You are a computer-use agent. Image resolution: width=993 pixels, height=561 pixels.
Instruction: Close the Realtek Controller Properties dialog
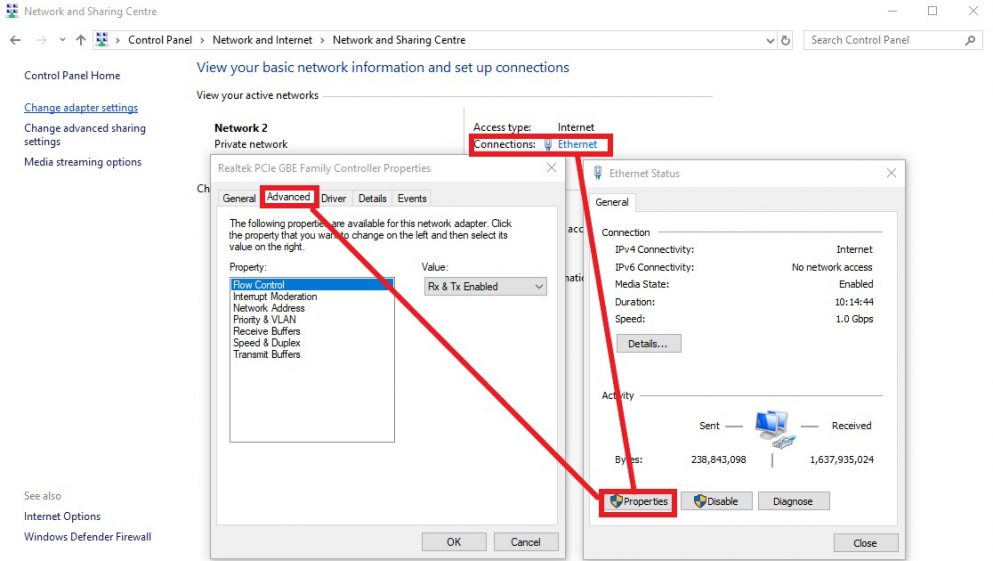[551, 168]
